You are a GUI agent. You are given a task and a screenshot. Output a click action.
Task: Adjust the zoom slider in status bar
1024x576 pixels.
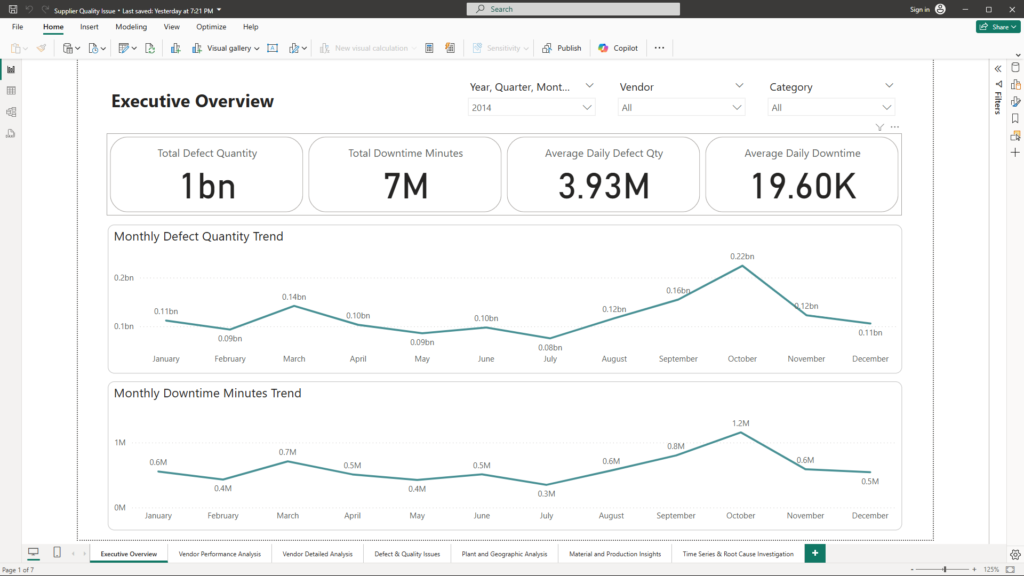pos(944,569)
